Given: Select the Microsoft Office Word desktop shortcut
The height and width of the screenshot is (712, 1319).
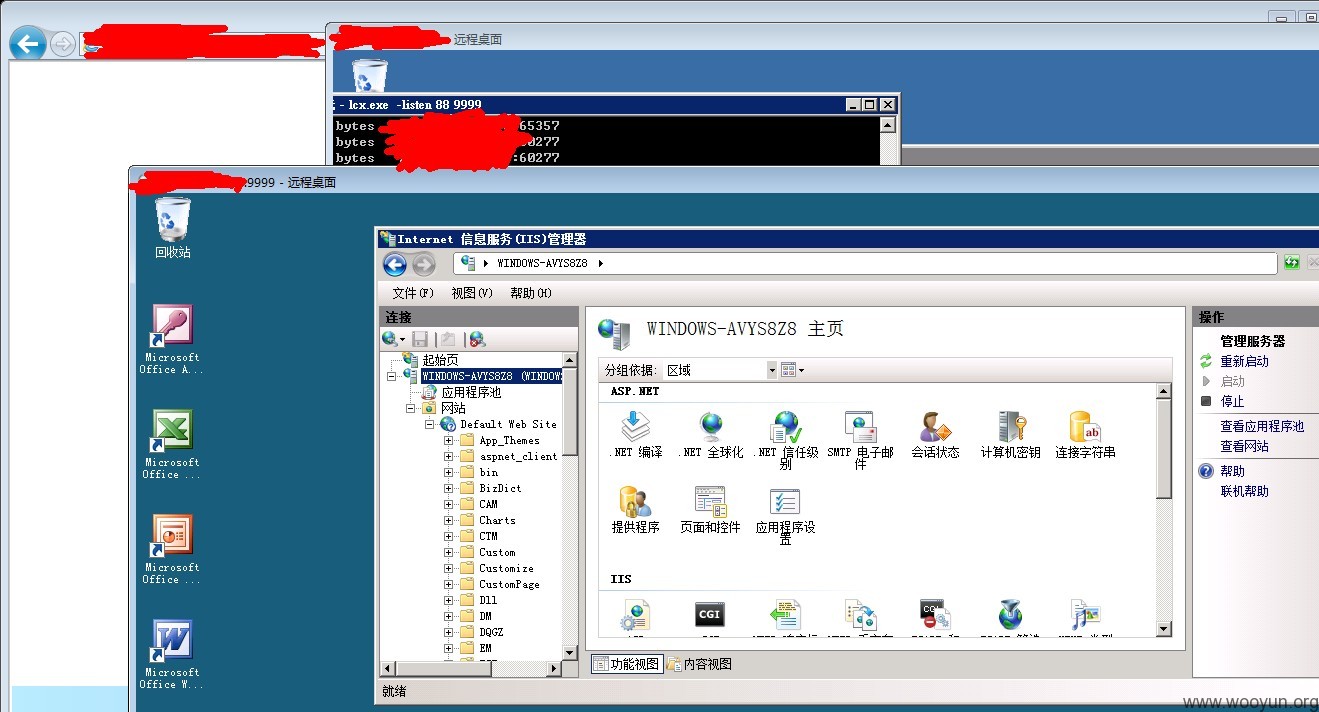Looking at the screenshot, I should click(x=172, y=655).
